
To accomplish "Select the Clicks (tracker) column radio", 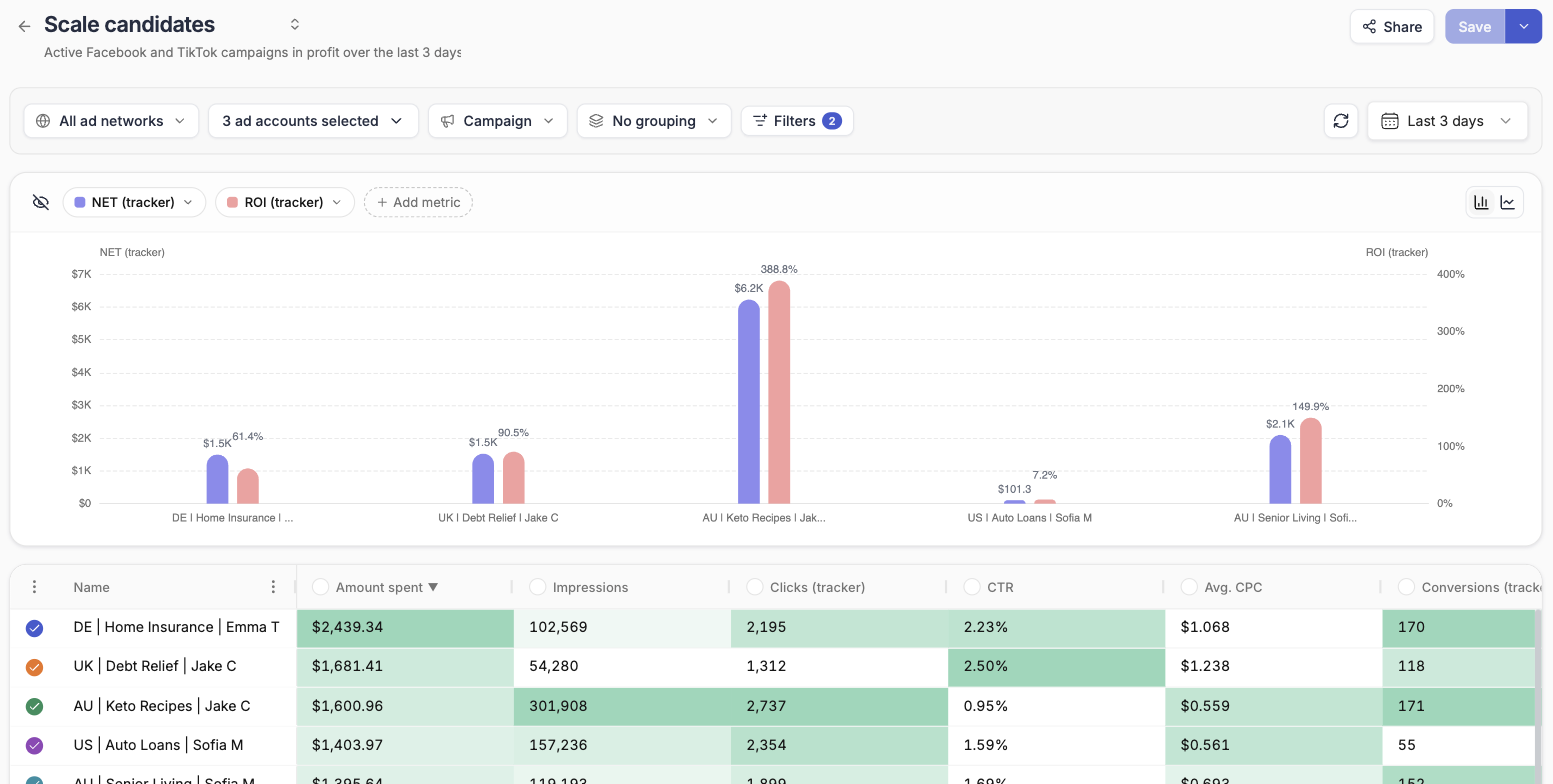I will tap(755, 587).
